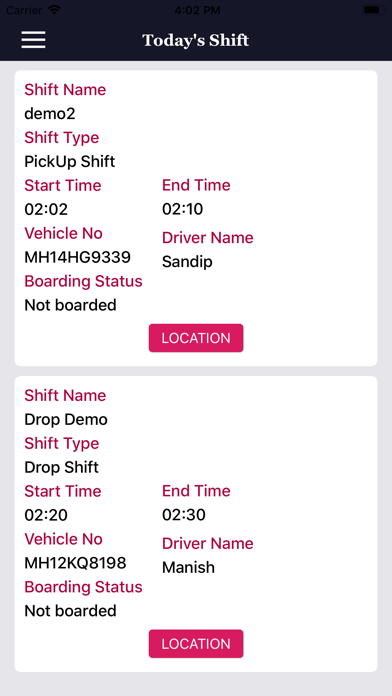Tap vehicle number MH14HG9339
The width and height of the screenshot is (392, 696).
[x=78, y=257]
